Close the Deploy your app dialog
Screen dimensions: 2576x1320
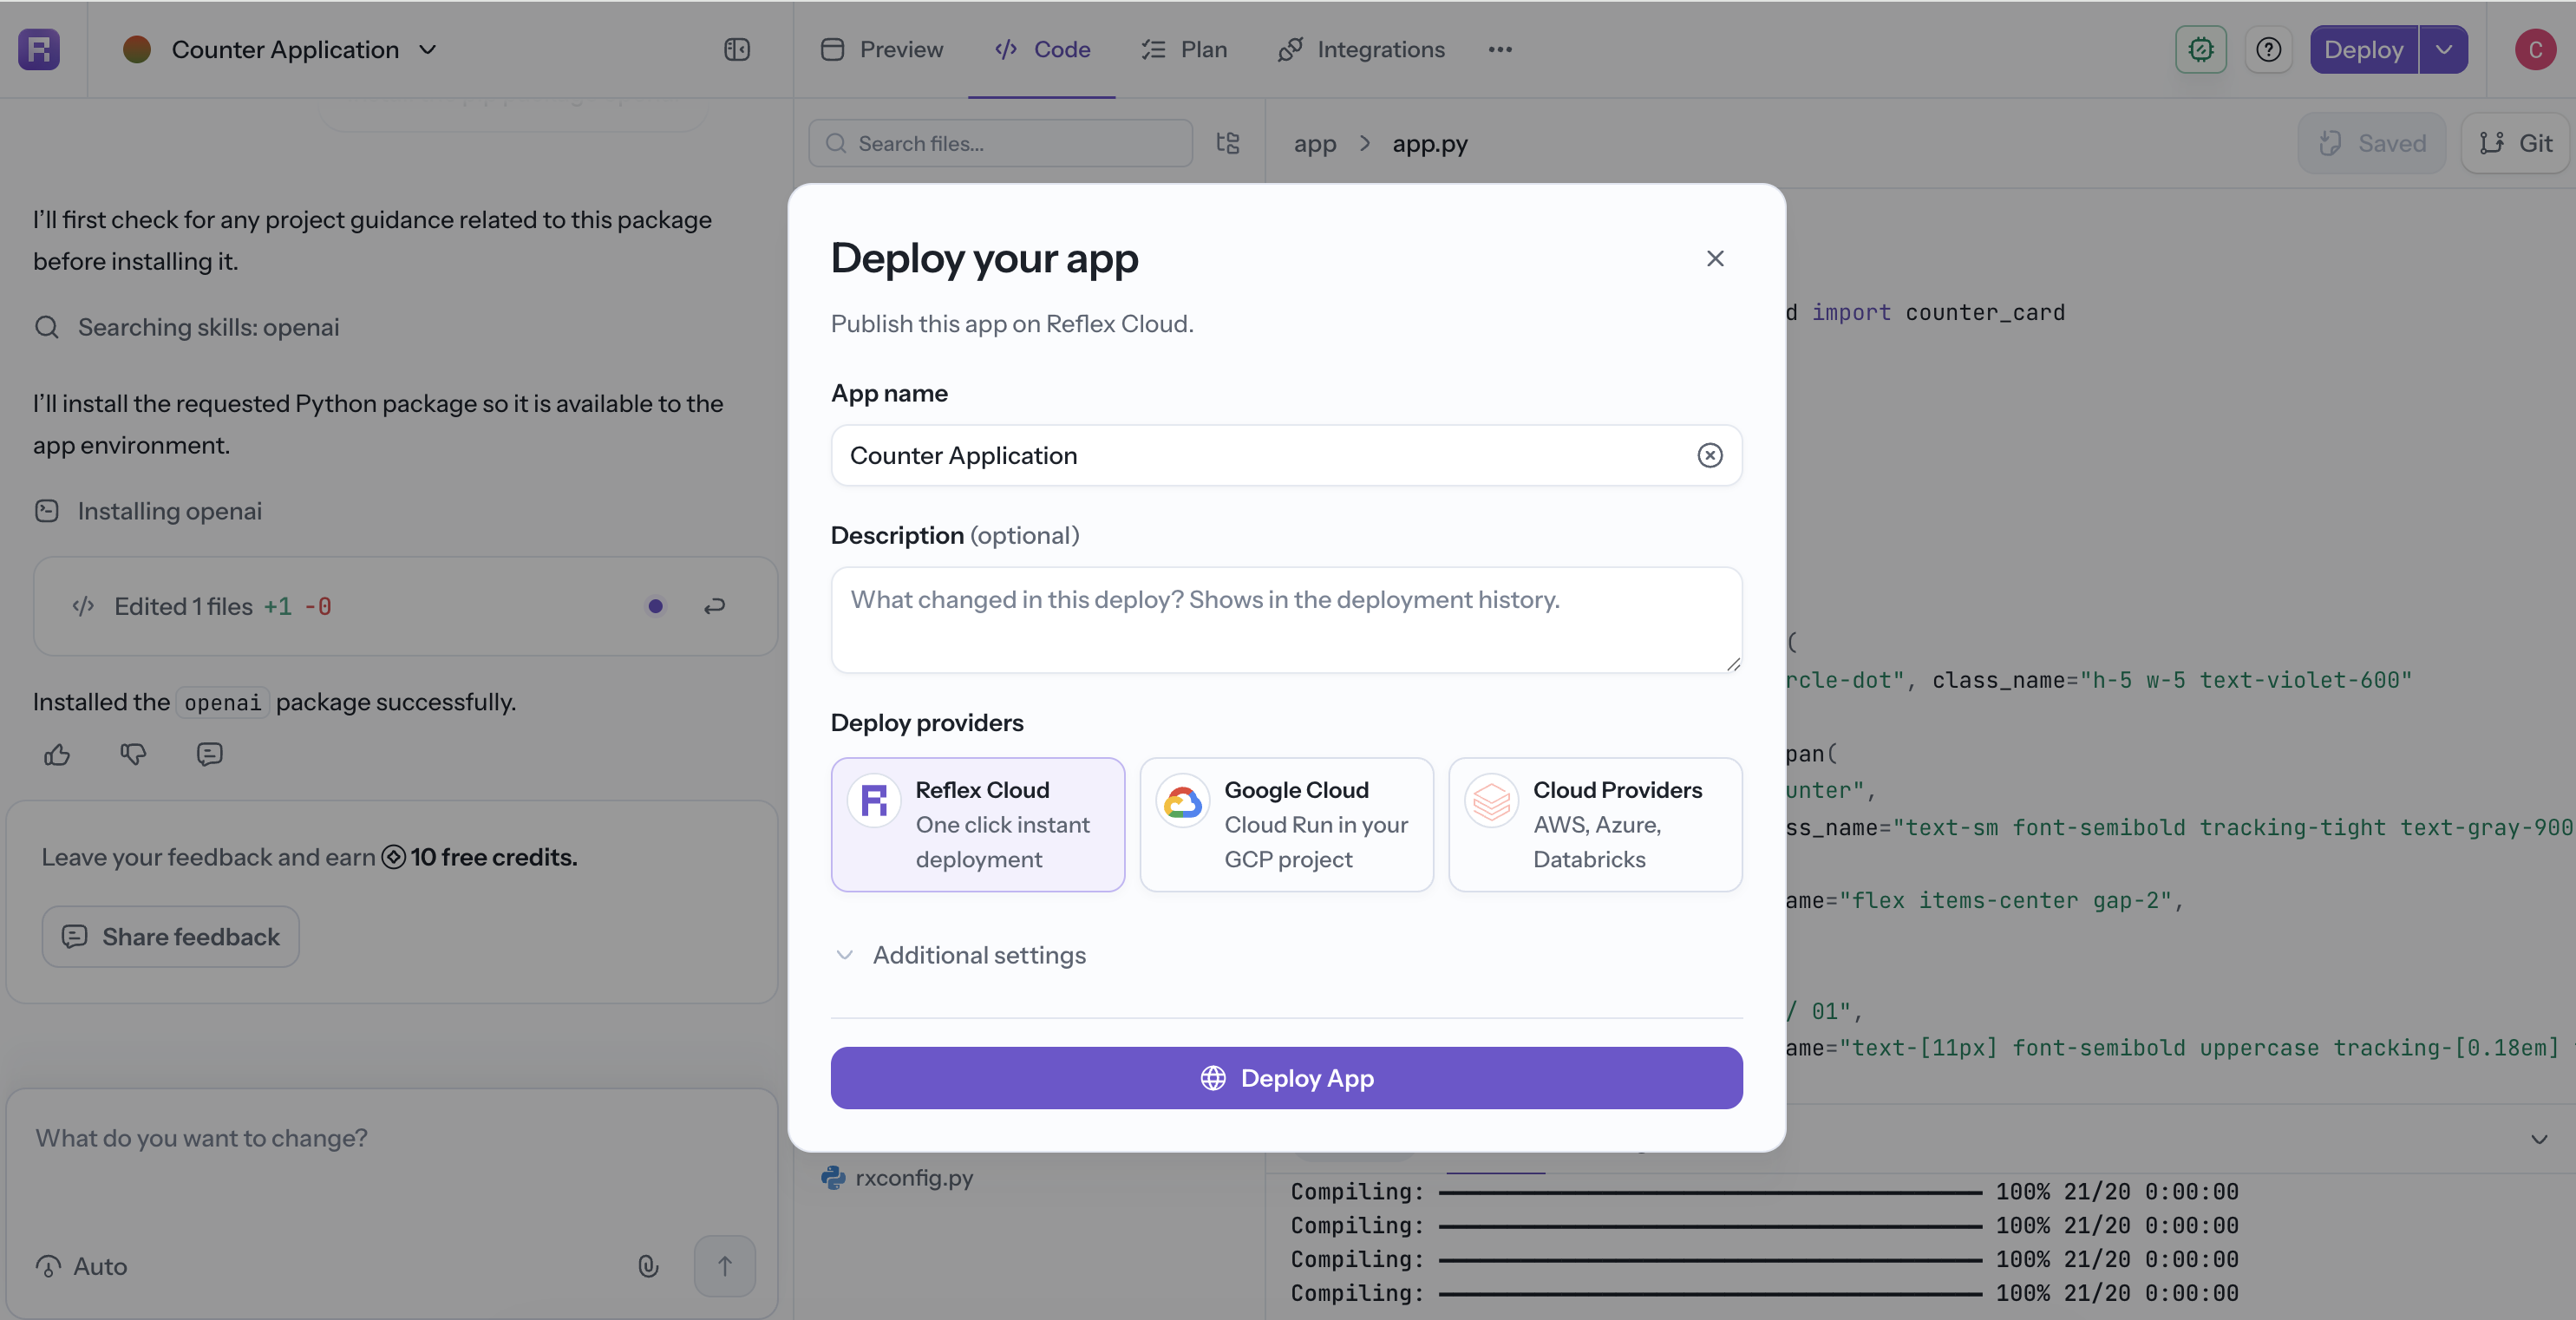(x=1715, y=258)
